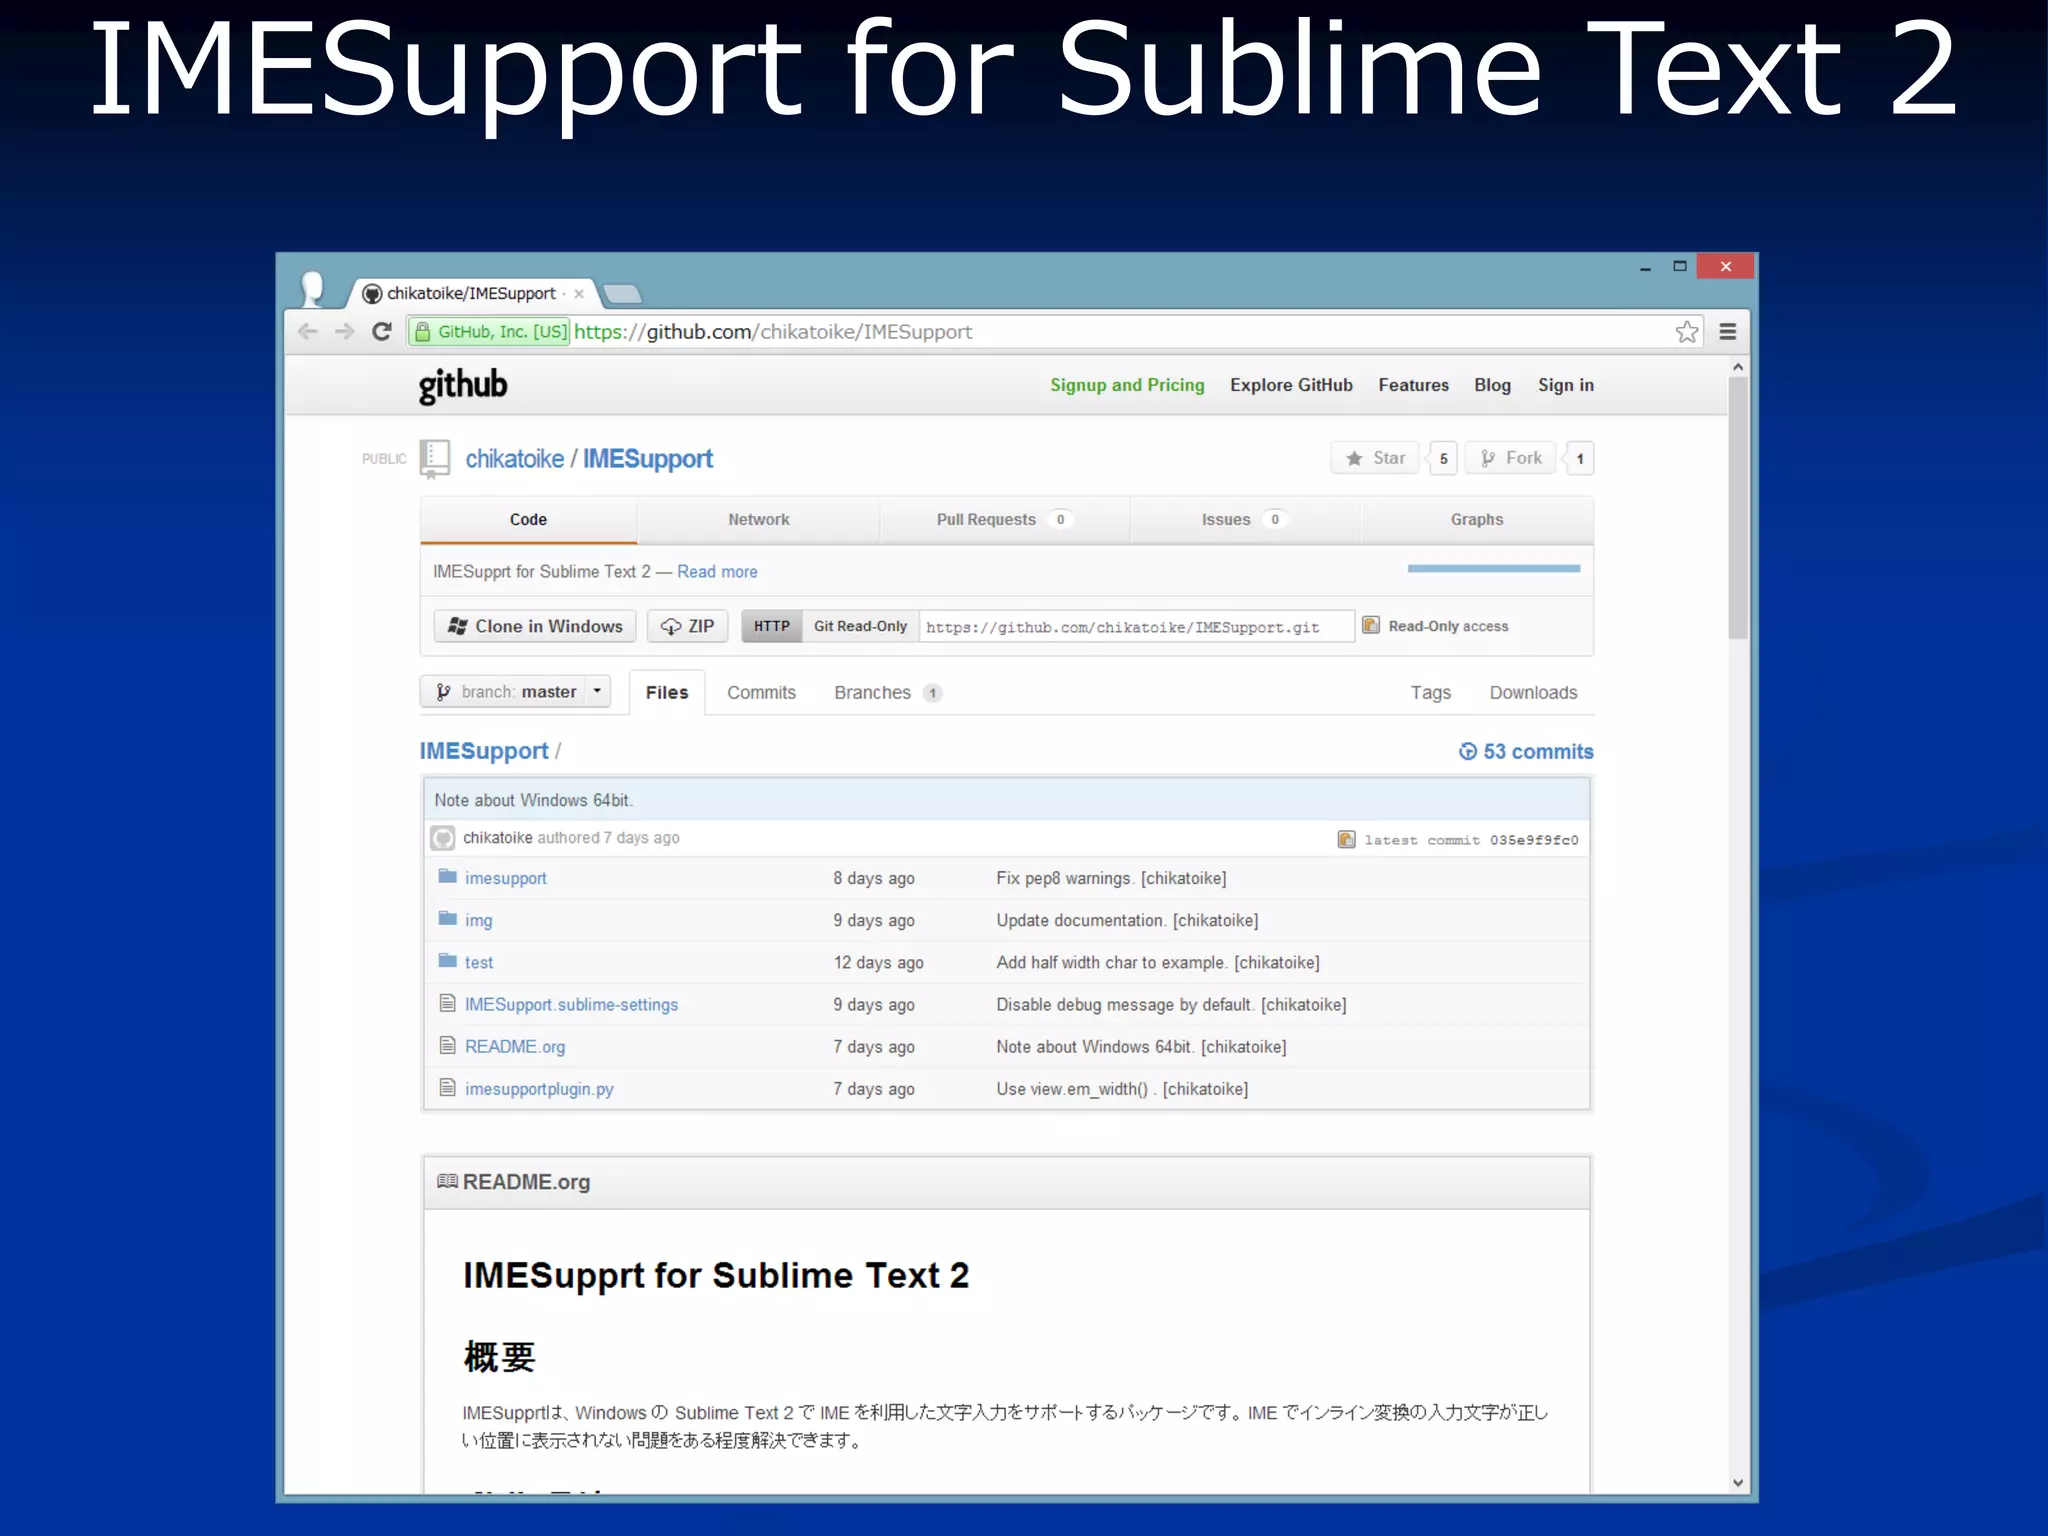Open the 53 commits link
The image size is (2048, 1536).
click(1526, 752)
